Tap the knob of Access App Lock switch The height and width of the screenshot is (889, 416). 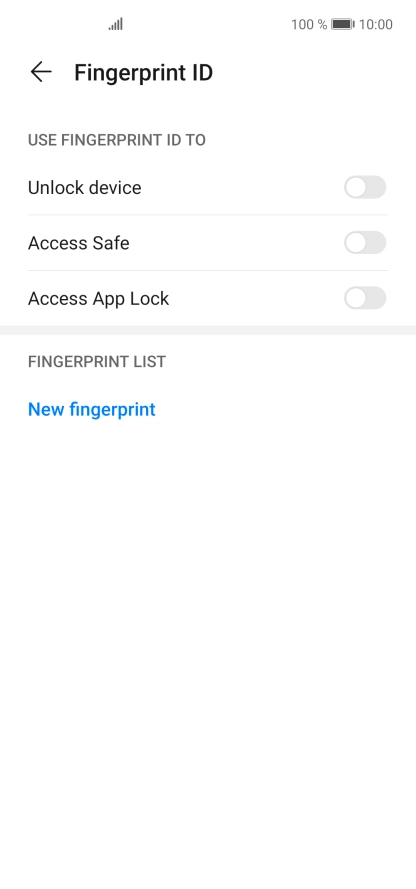point(355,298)
